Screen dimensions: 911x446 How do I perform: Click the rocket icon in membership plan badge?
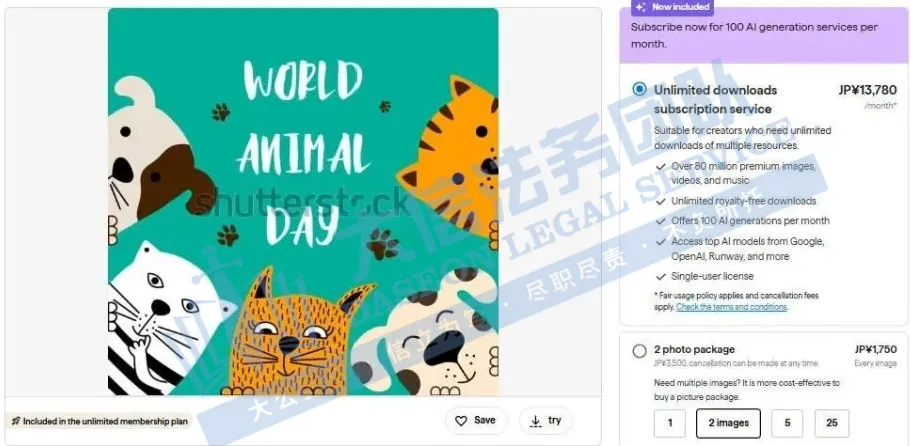click(16, 422)
